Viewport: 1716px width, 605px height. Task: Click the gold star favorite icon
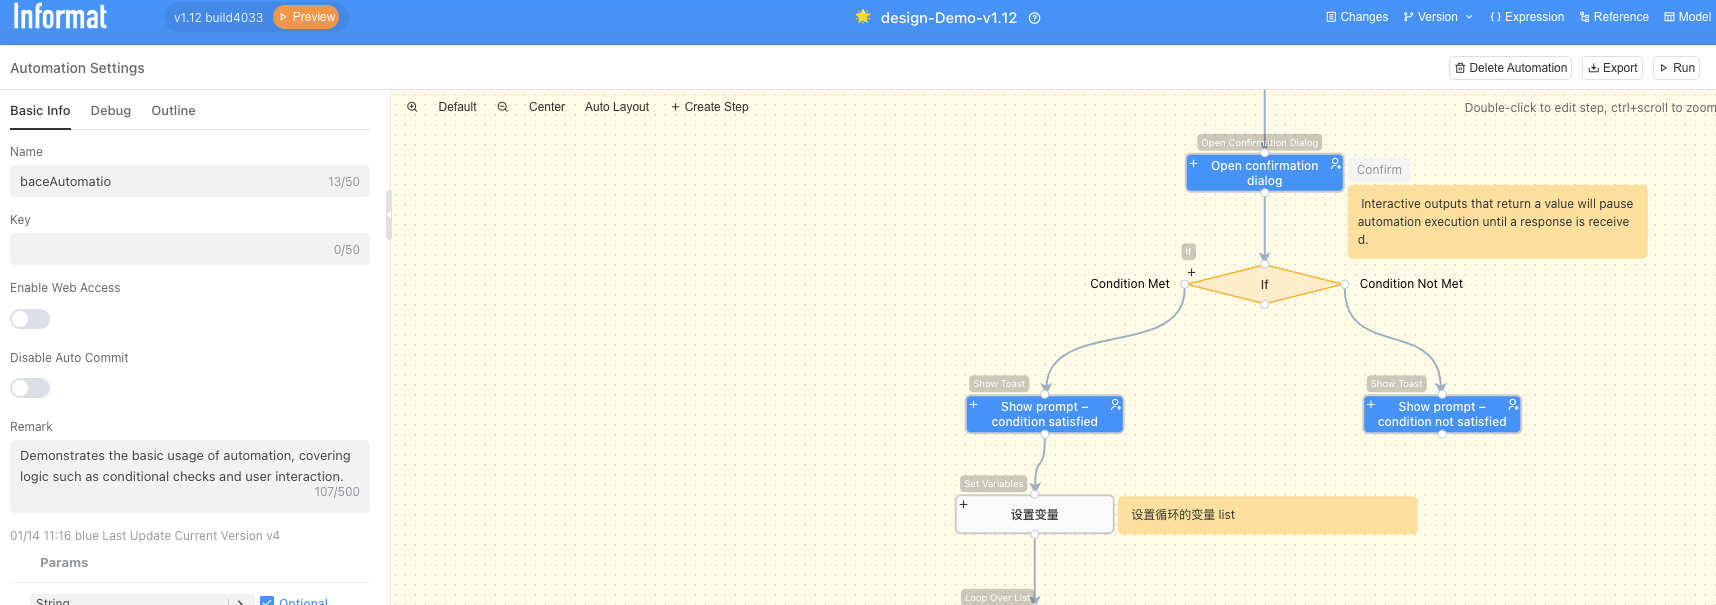(x=863, y=17)
